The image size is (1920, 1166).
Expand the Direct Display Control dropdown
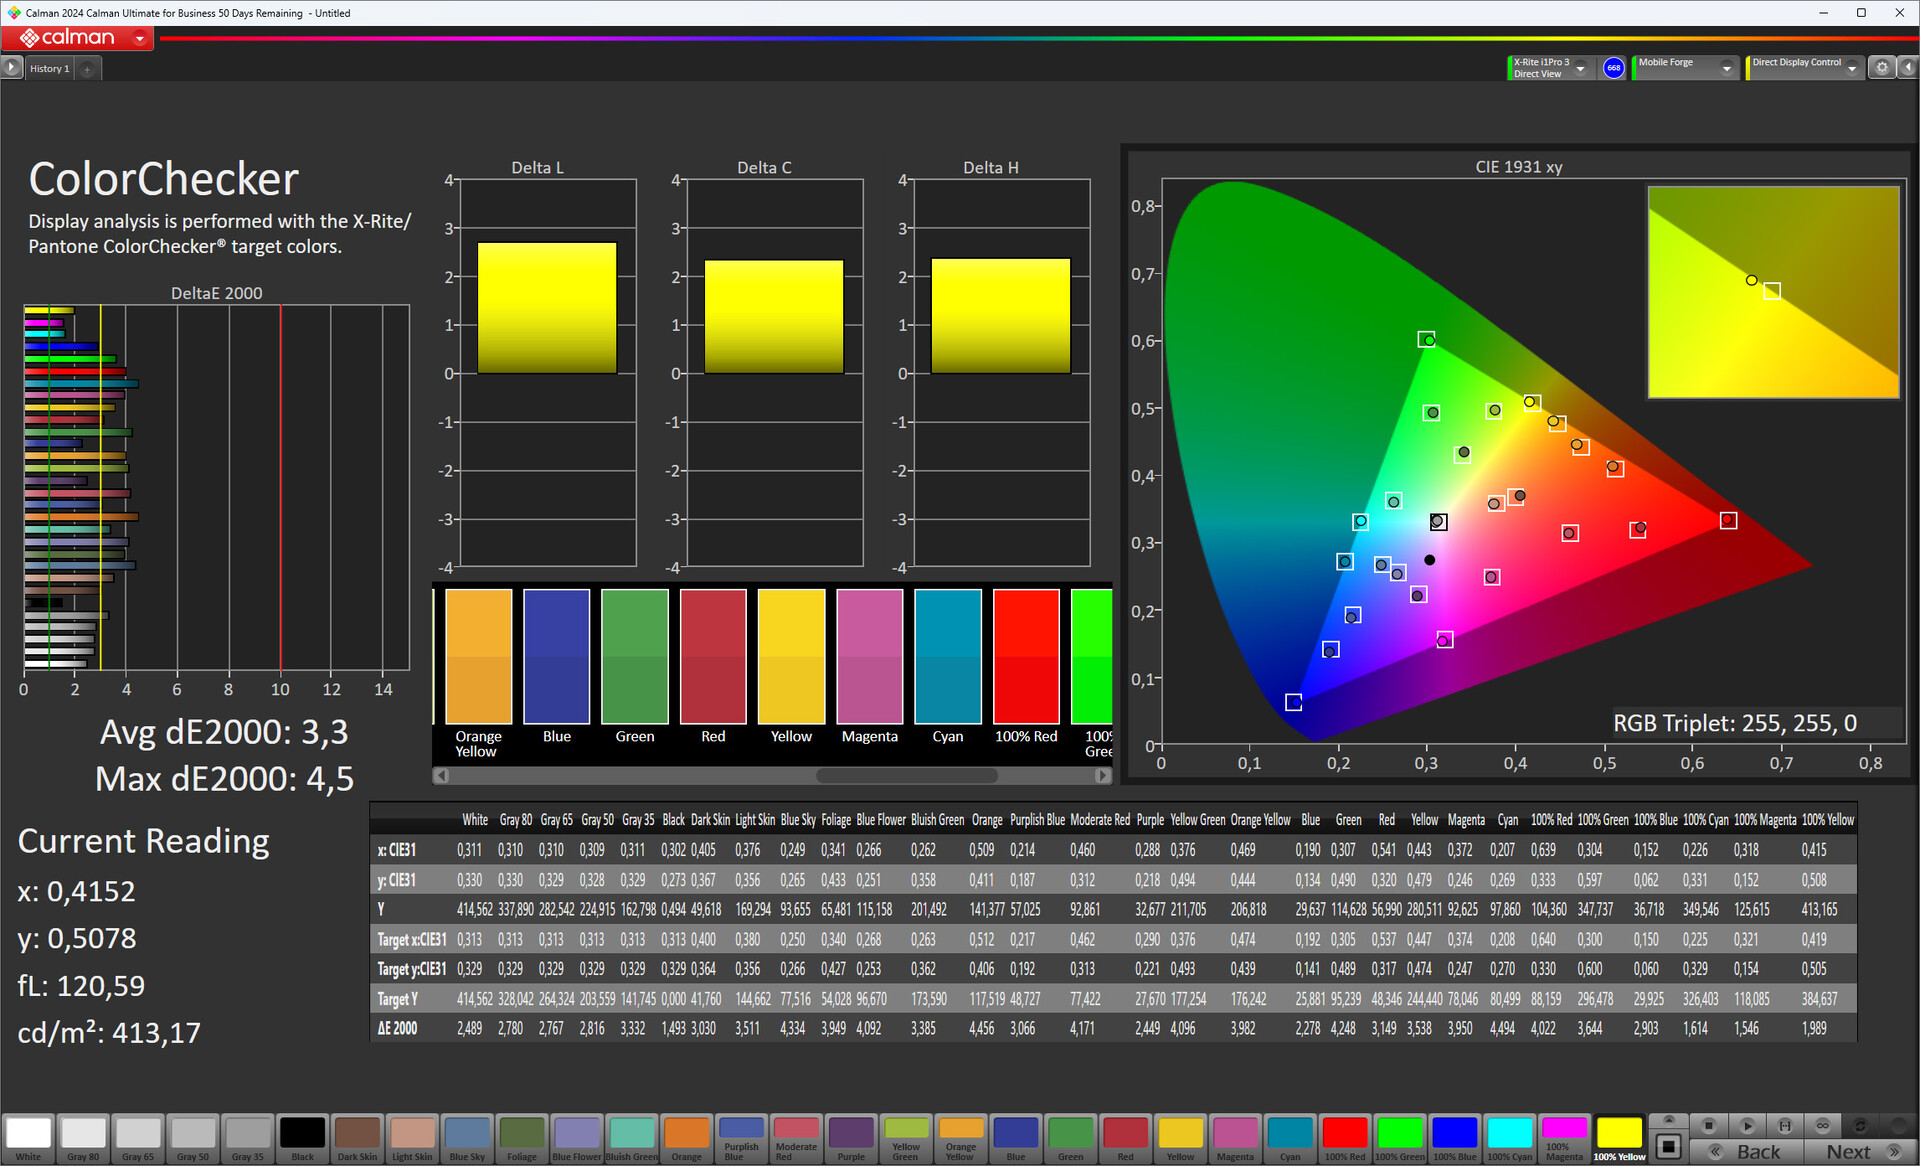pyautogui.click(x=1852, y=68)
